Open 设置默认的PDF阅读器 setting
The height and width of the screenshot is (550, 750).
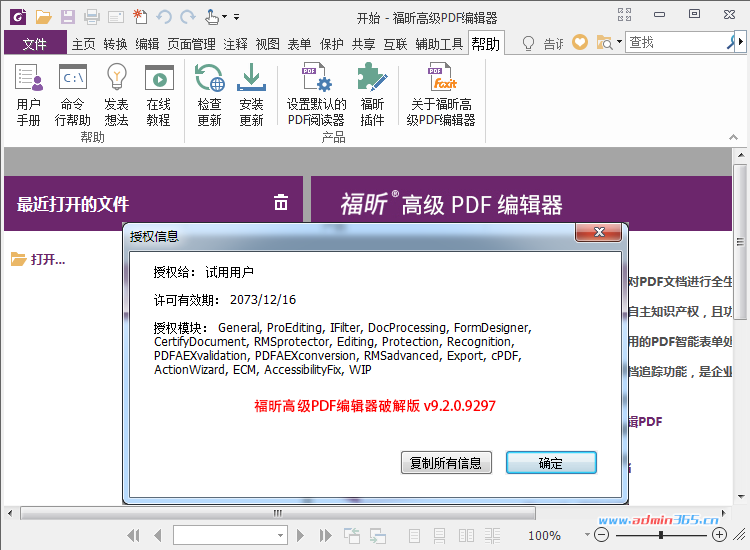pyautogui.click(x=316, y=95)
